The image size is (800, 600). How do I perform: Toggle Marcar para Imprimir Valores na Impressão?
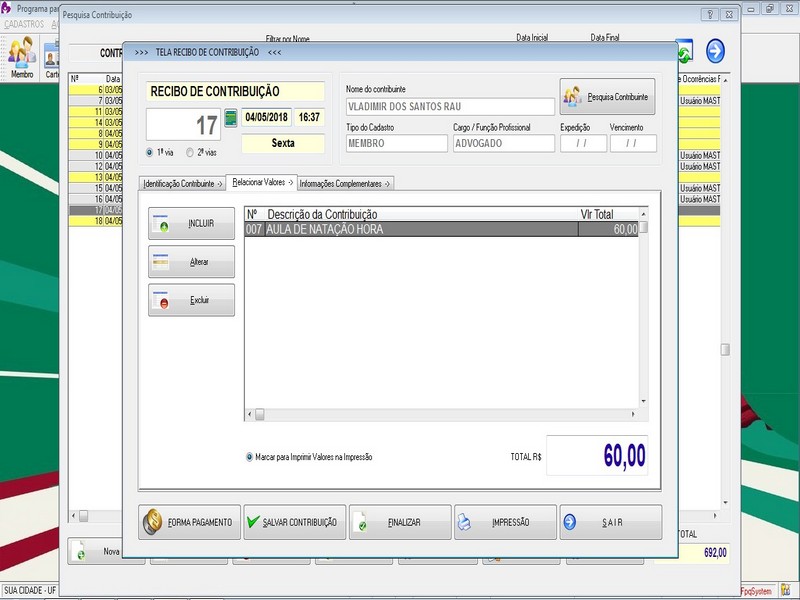tap(249, 457)
